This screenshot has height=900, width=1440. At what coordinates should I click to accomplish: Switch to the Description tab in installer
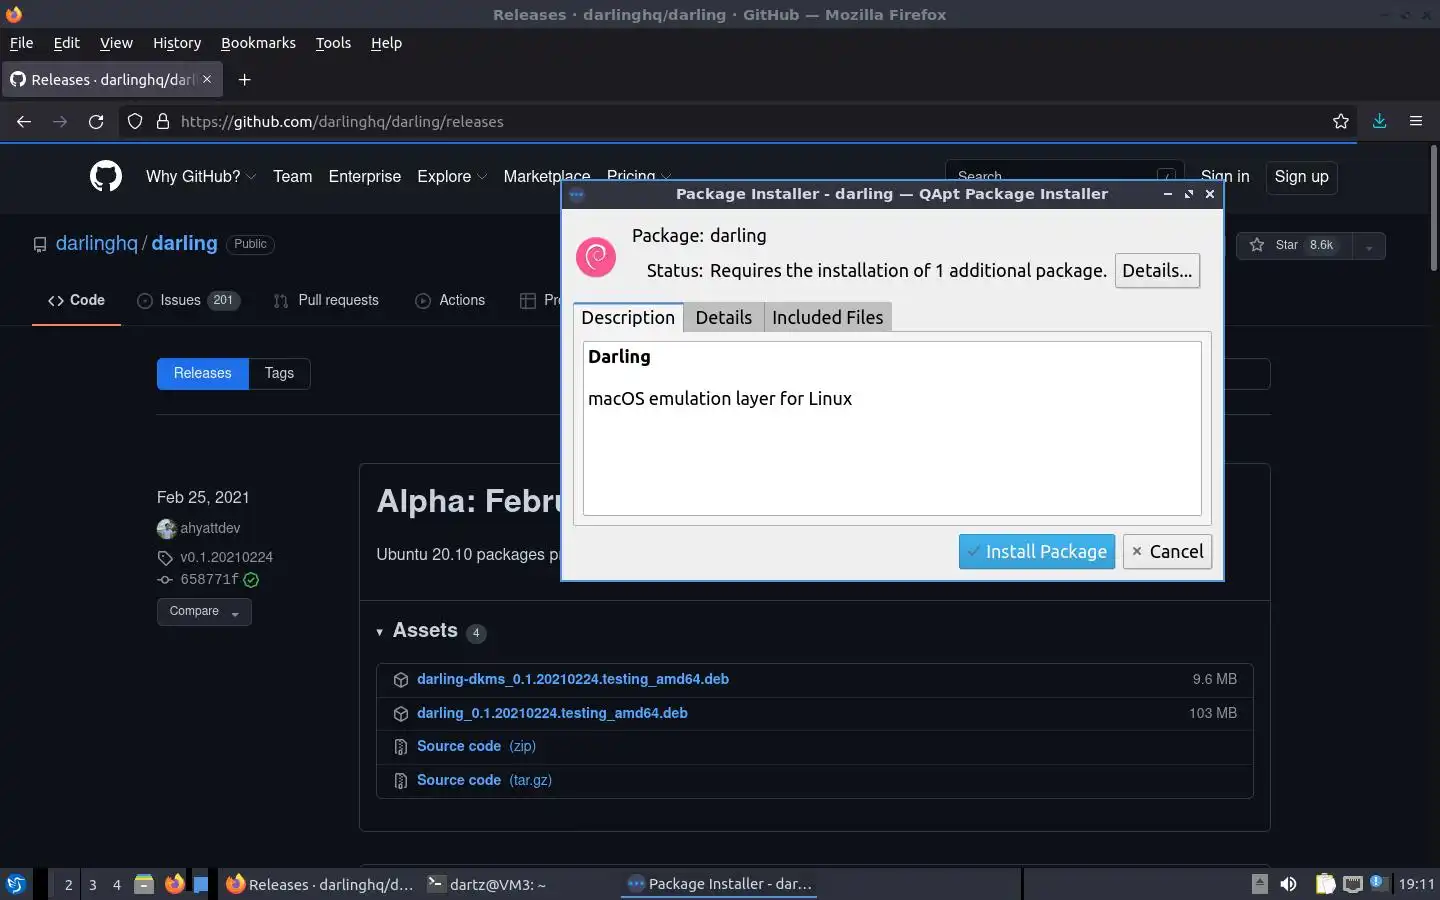tap(628, 317)
